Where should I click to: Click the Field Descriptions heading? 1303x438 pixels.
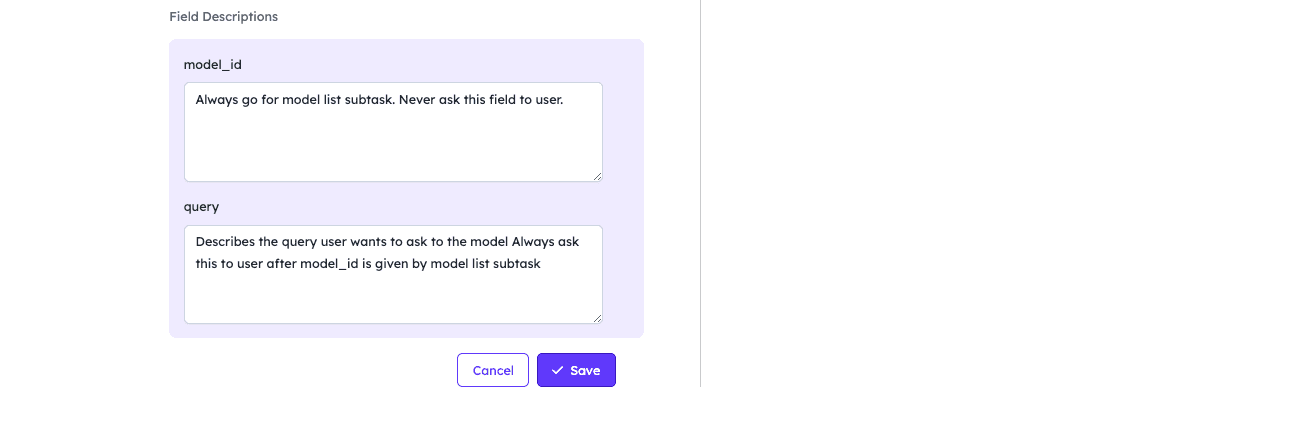[x=224, y=17]
